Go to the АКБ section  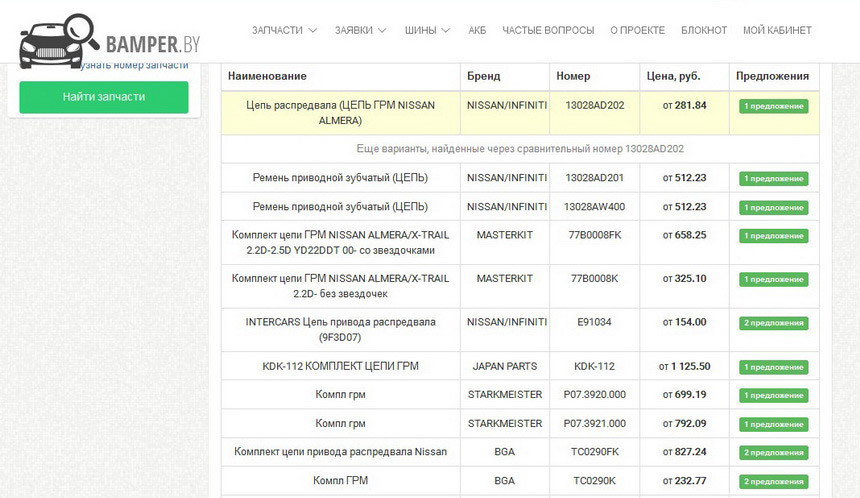(x=477, y=30)
